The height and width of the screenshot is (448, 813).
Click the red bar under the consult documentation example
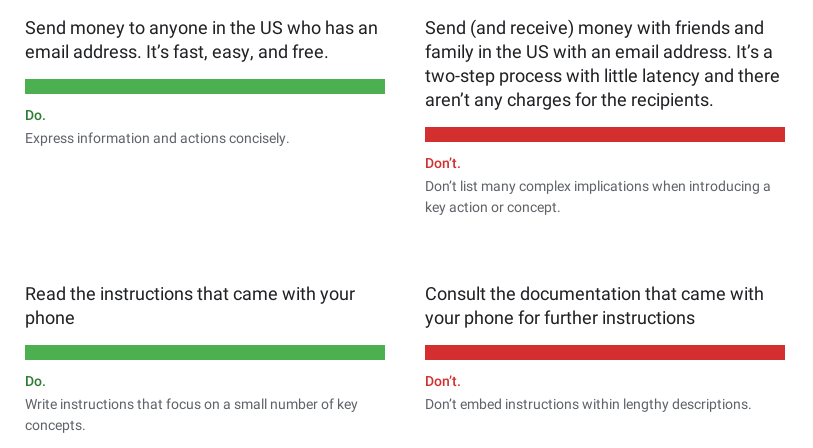605,353
